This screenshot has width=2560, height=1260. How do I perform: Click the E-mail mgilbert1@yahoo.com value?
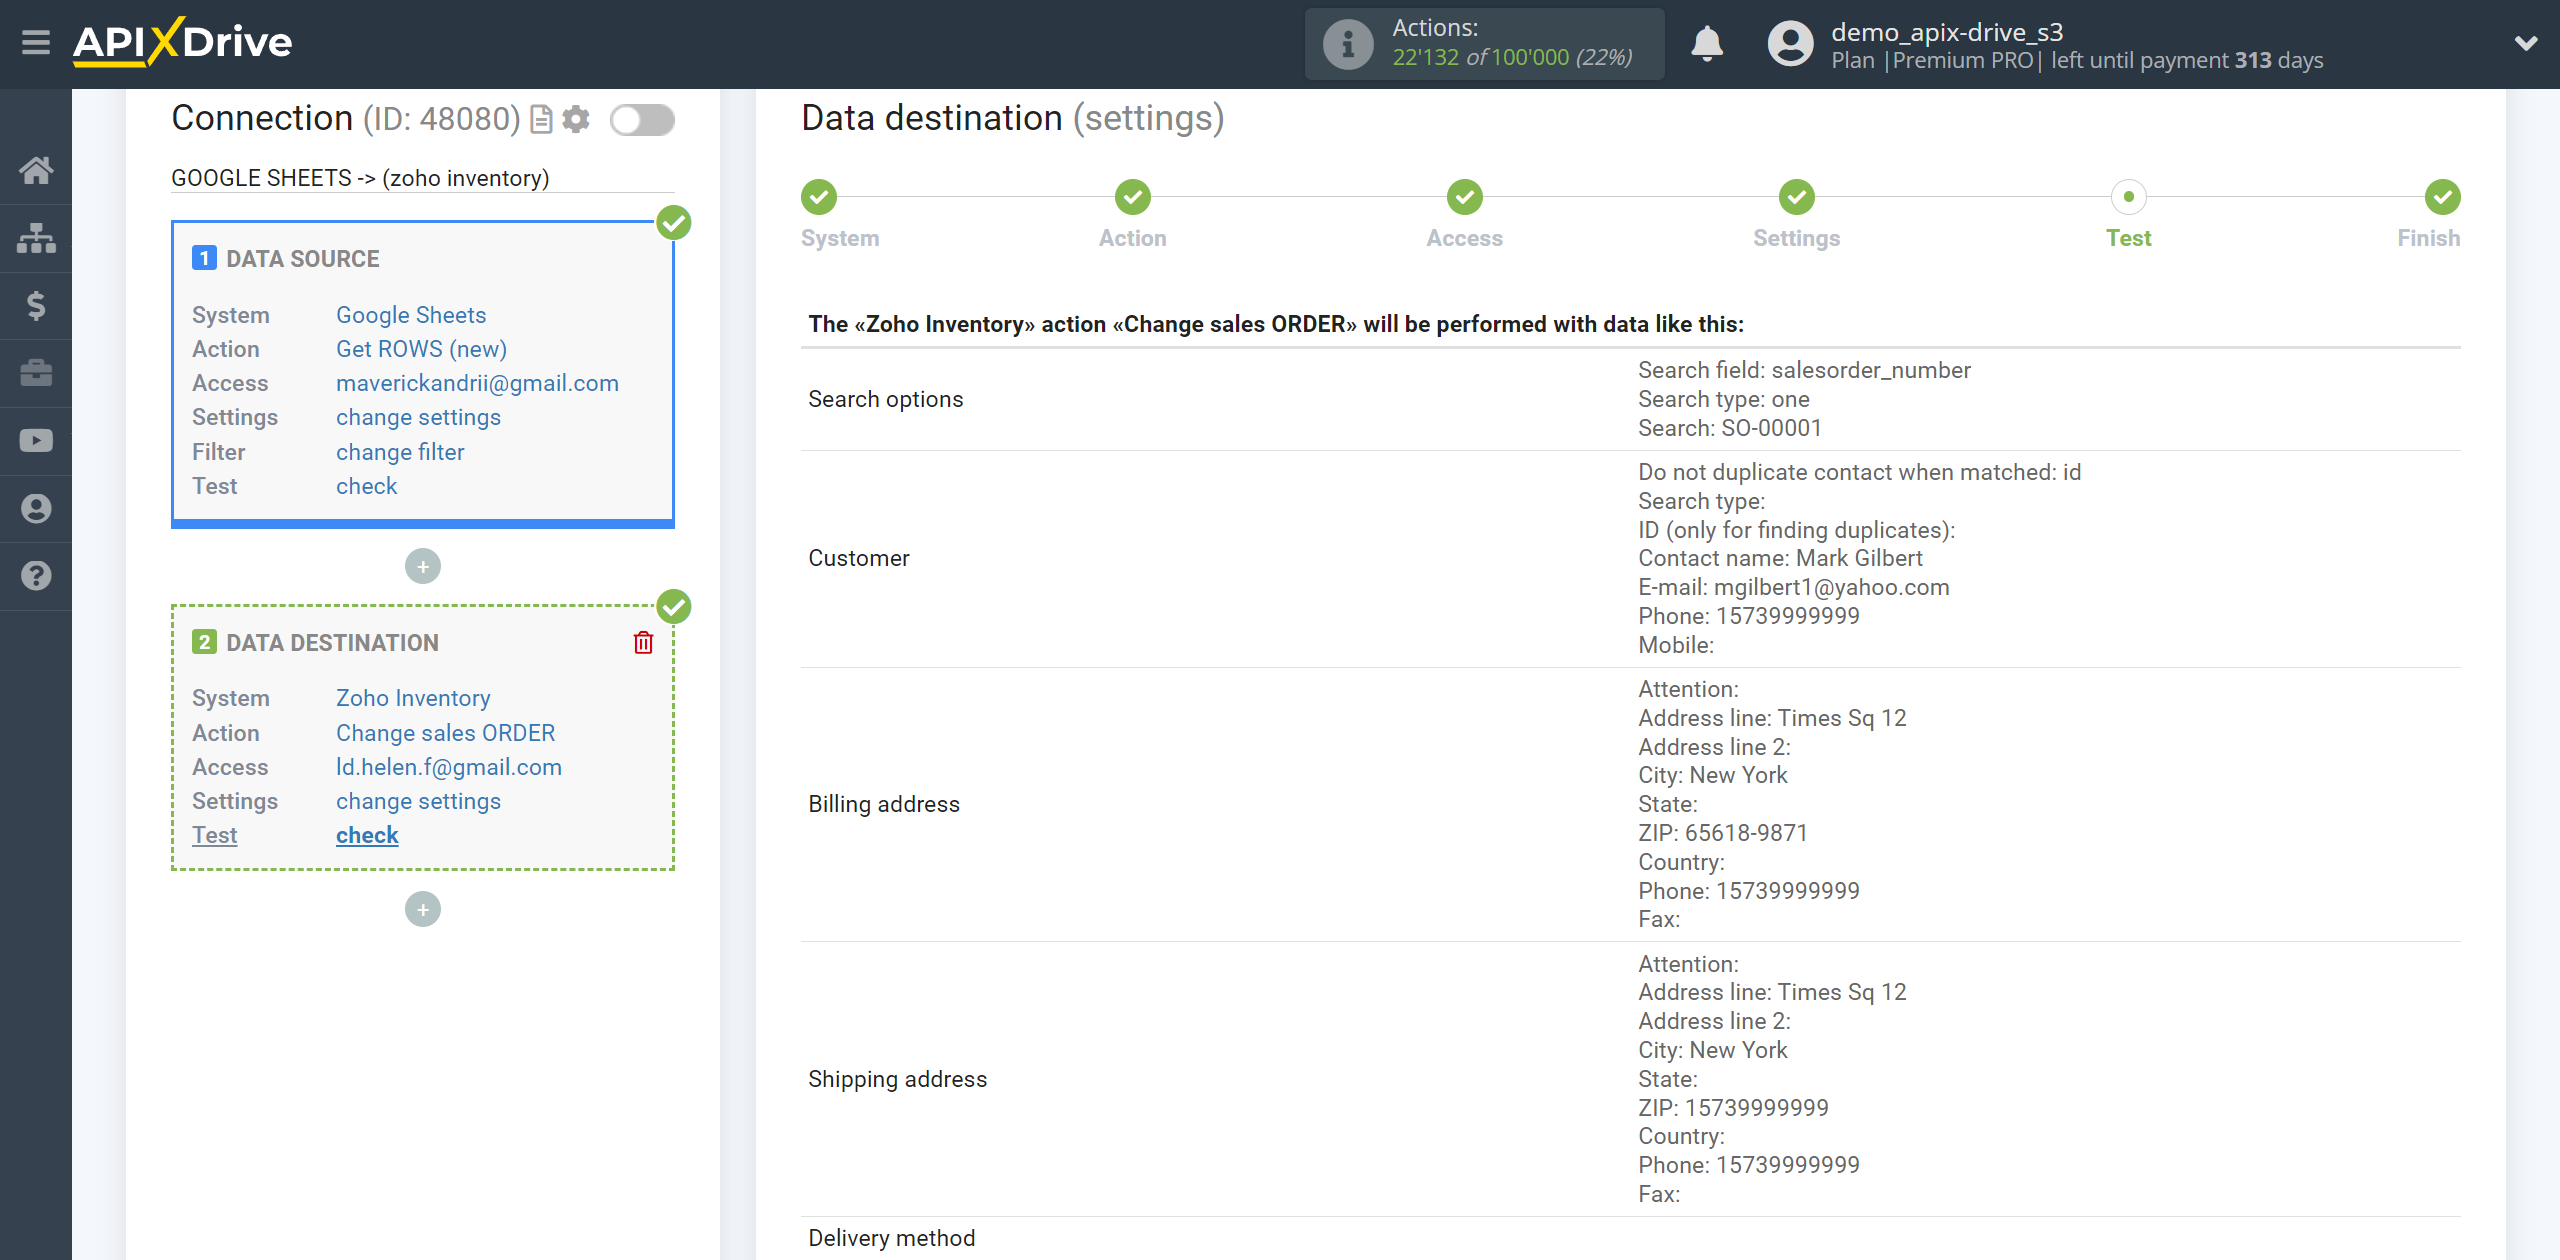pyautogui.click(x=1794, y=587)
